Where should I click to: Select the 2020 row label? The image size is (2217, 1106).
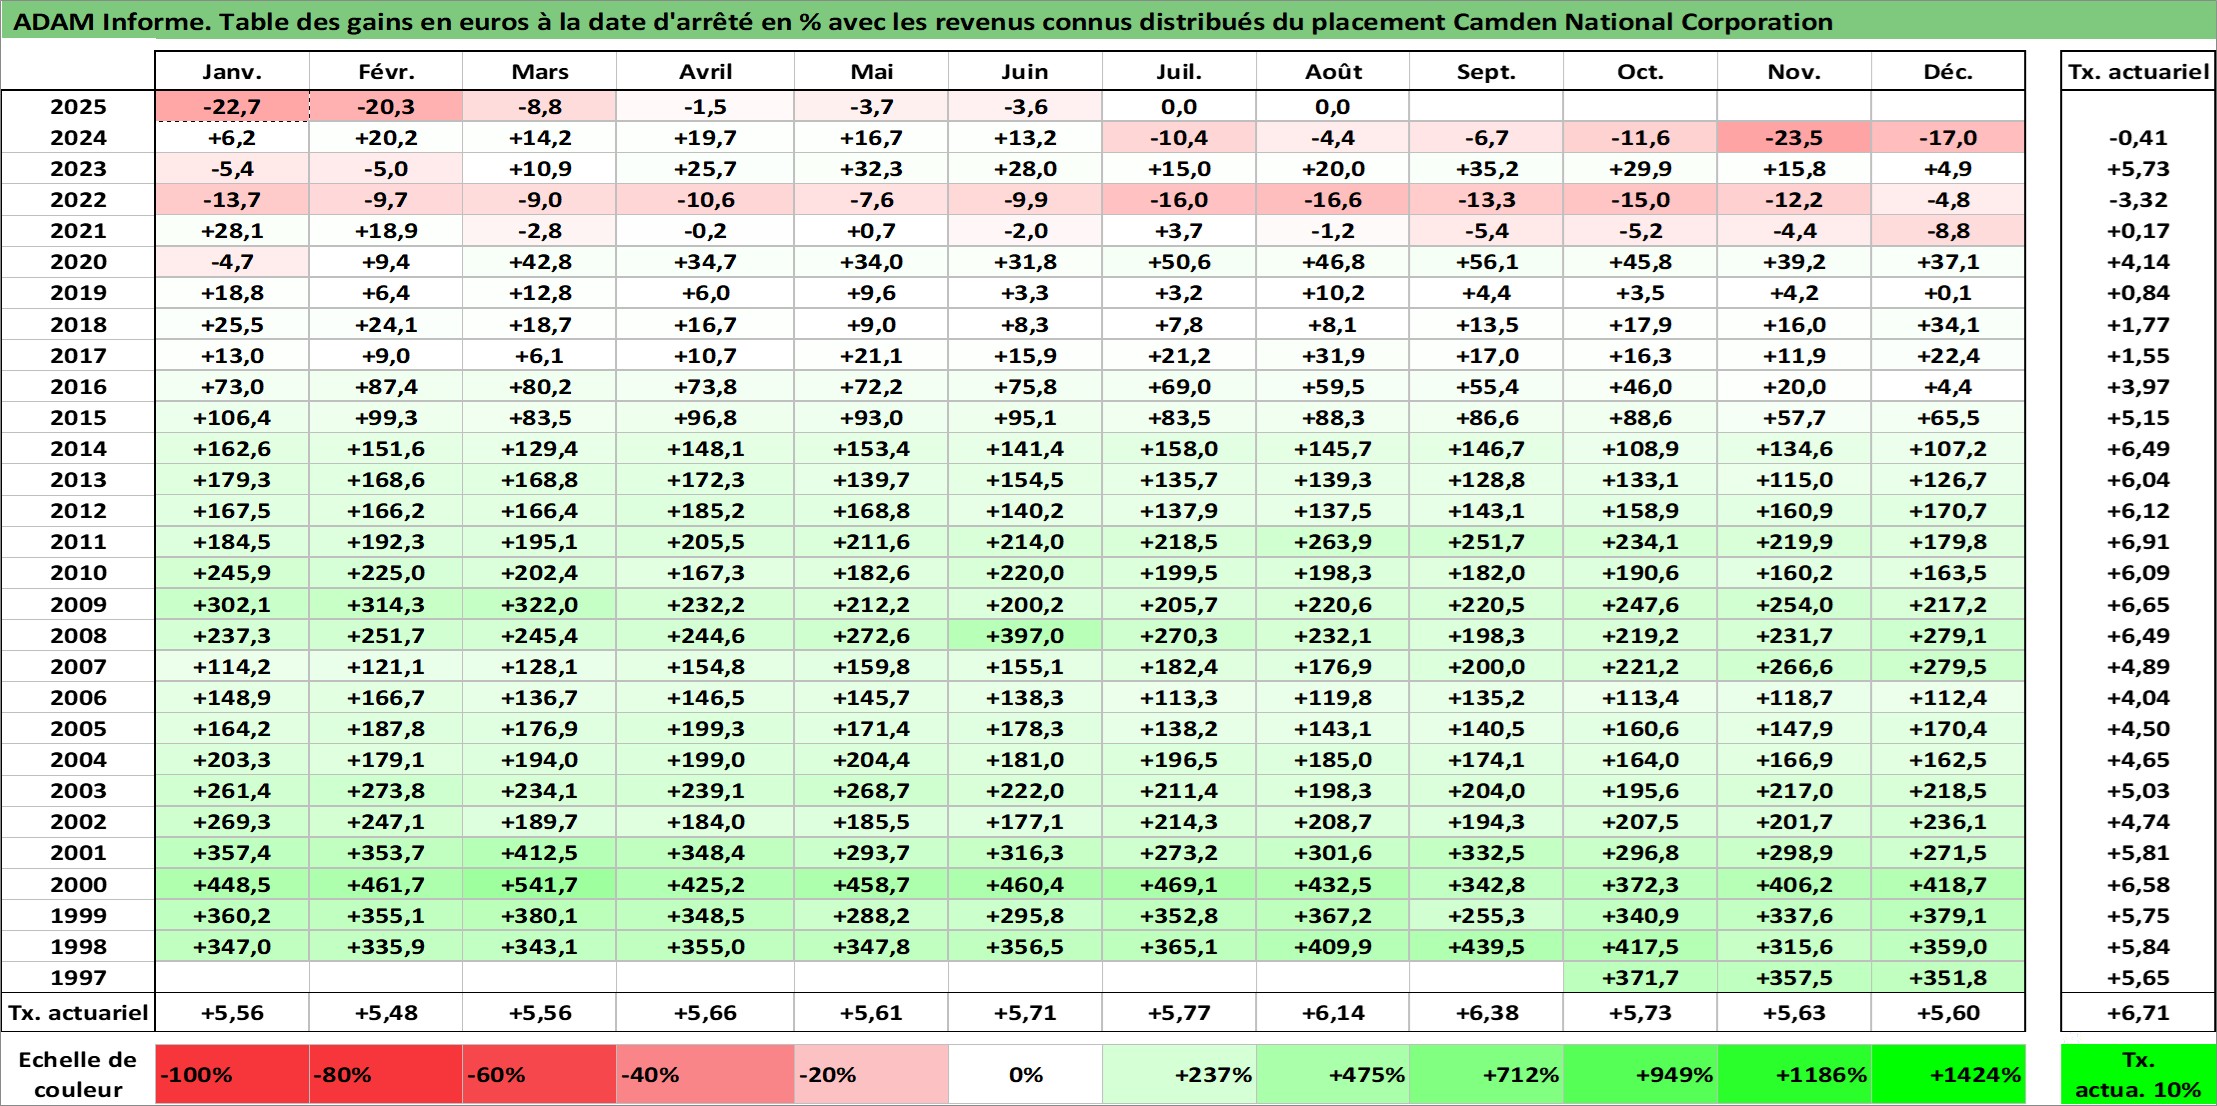pyautogui.click(x=78, y=262)
